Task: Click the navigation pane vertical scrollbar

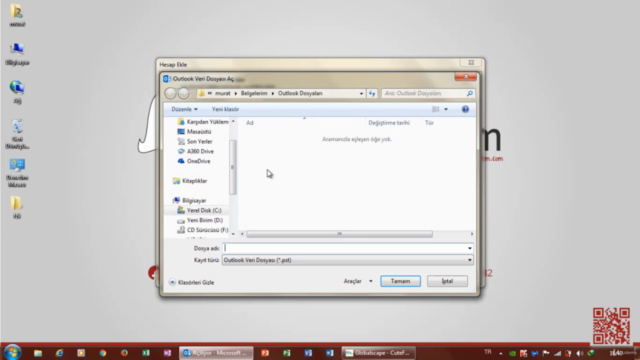Action: [x=233, y=167]
